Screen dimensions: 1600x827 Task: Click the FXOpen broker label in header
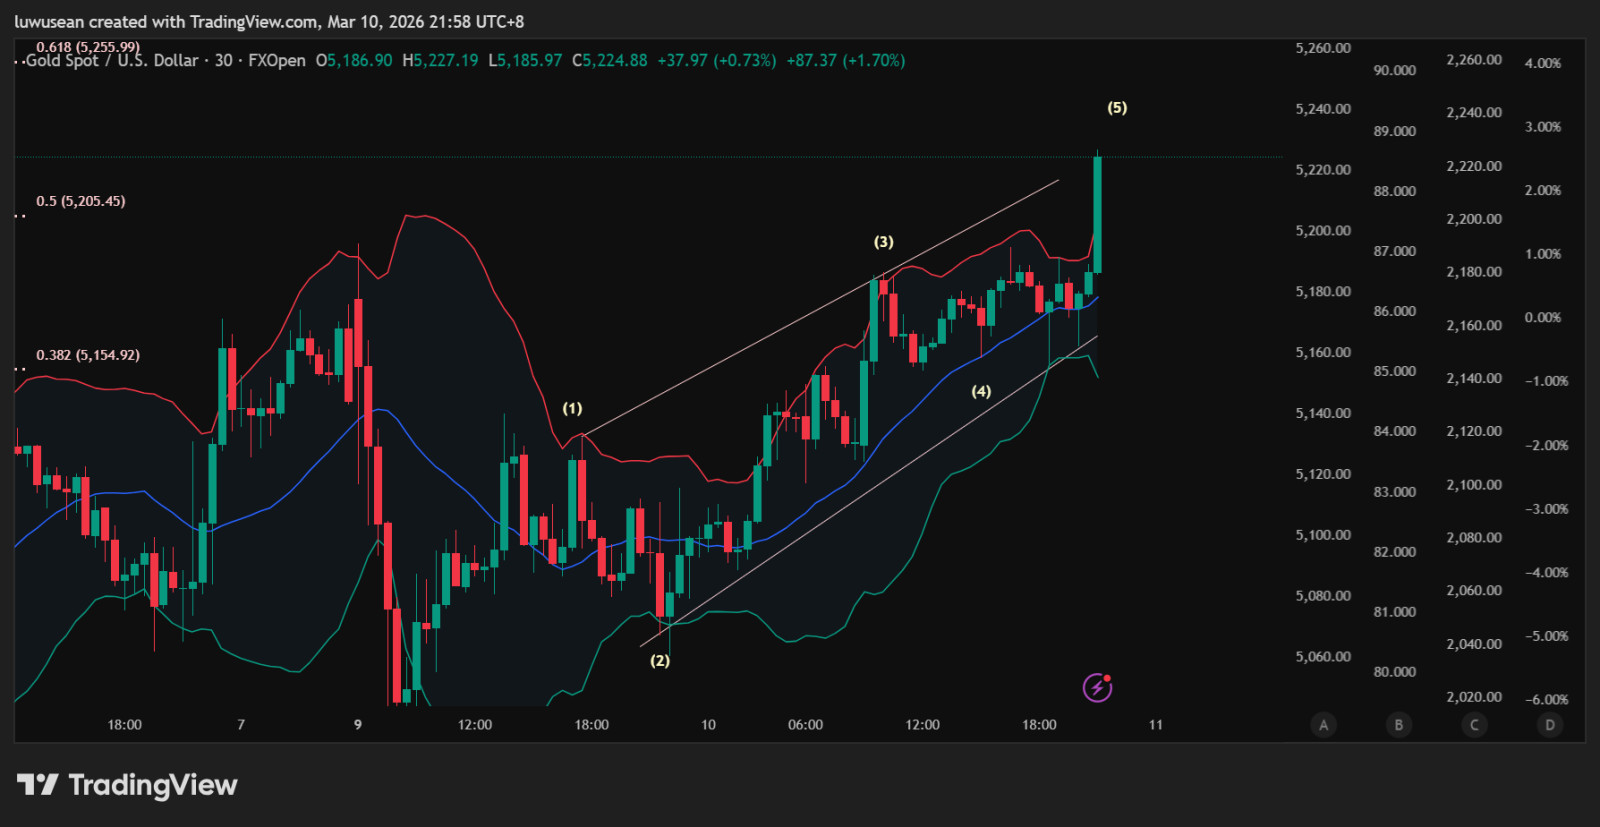point(277,61)
